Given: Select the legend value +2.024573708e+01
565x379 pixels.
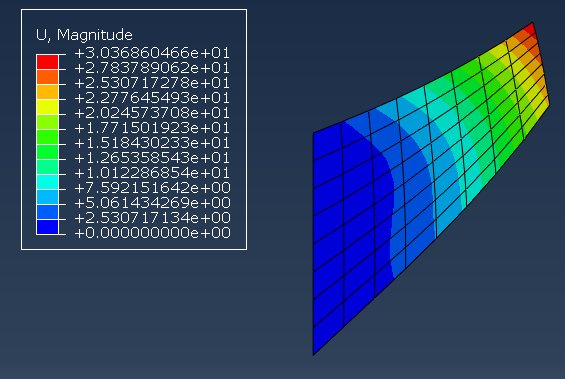Looking at the screenshot, I should pos(152,113).
